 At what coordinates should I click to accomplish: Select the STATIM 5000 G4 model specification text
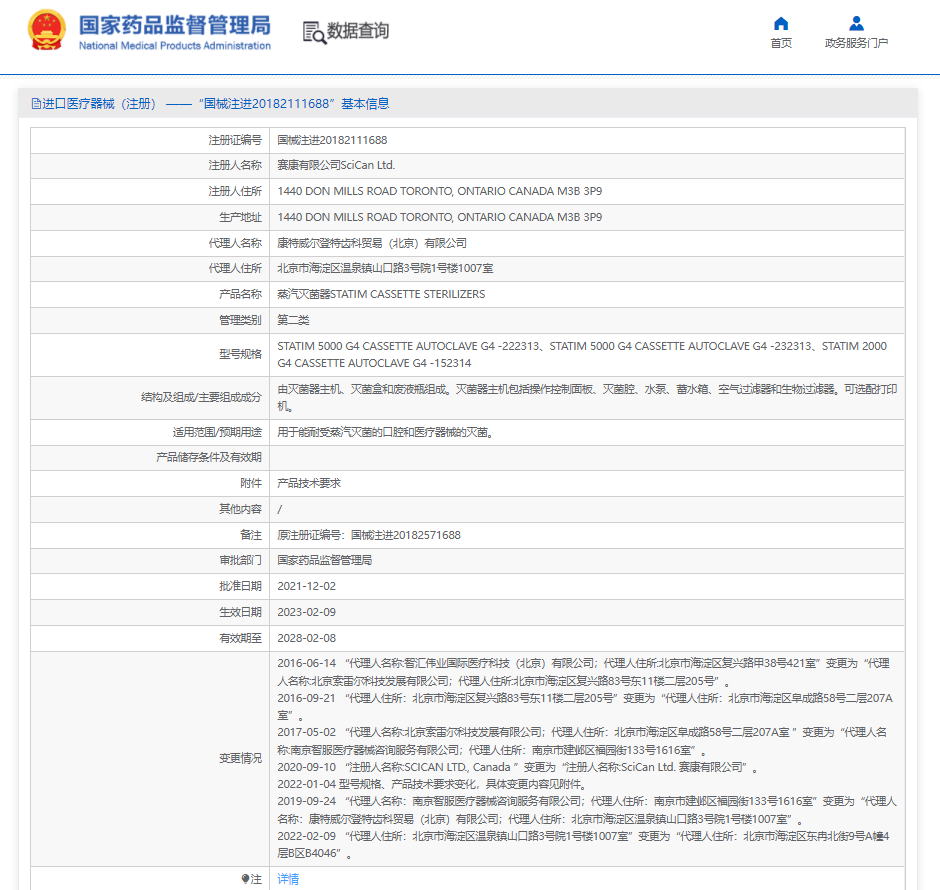[582, 355]
